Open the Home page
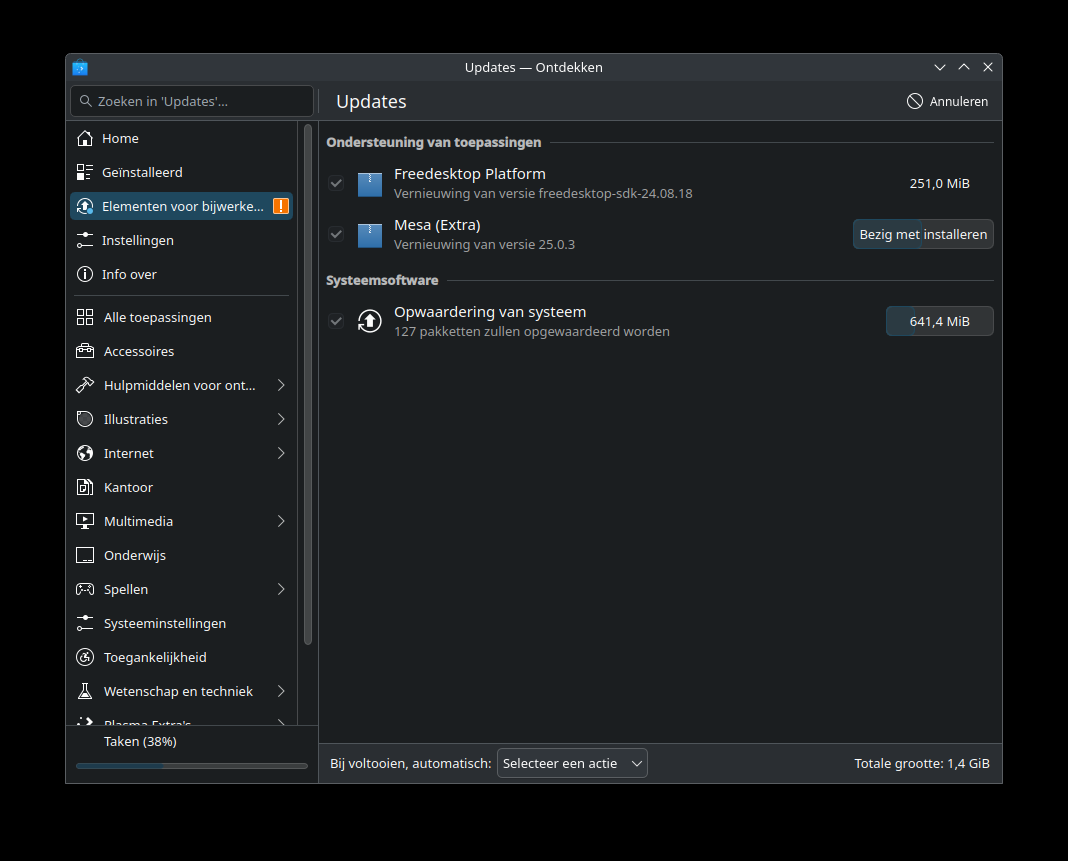Image resolution: width=1068 pixels, height=861 pixels. pyautogui.click(x=181, y=138)
